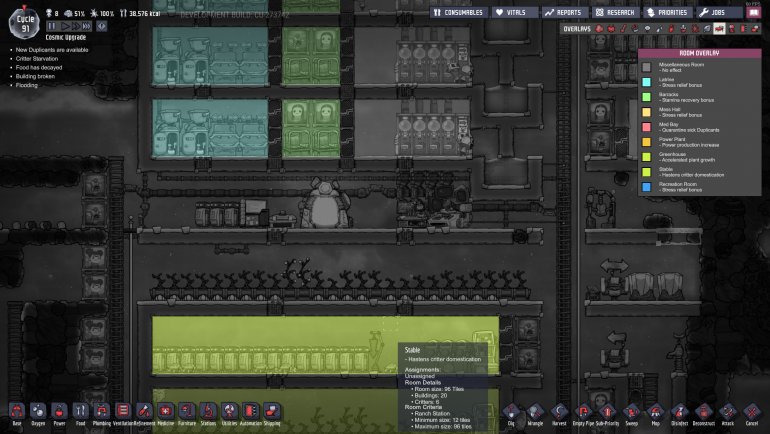Open the Food build category
Image resolution: width=770 pixels, height=434 pixels.
click(x=80, y=410)
